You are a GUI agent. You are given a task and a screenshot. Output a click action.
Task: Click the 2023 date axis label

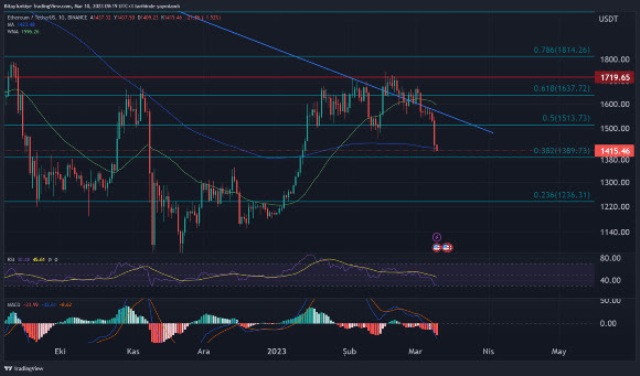click(x=276, y=351)
